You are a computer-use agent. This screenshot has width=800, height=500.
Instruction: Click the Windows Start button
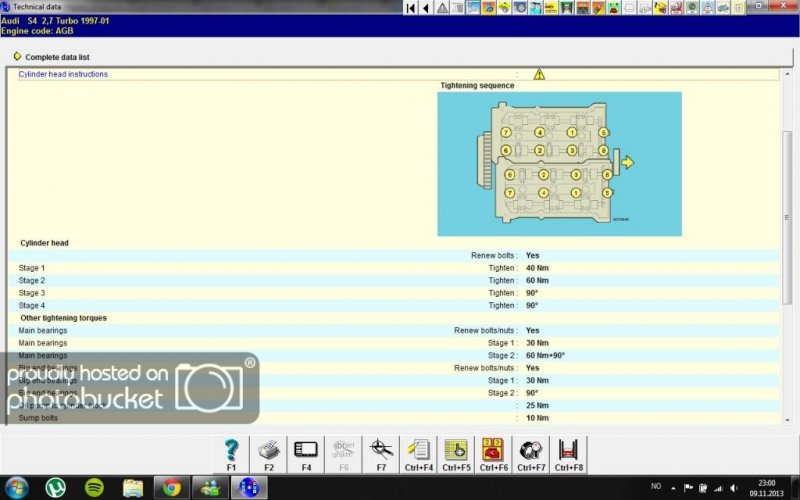17,487
